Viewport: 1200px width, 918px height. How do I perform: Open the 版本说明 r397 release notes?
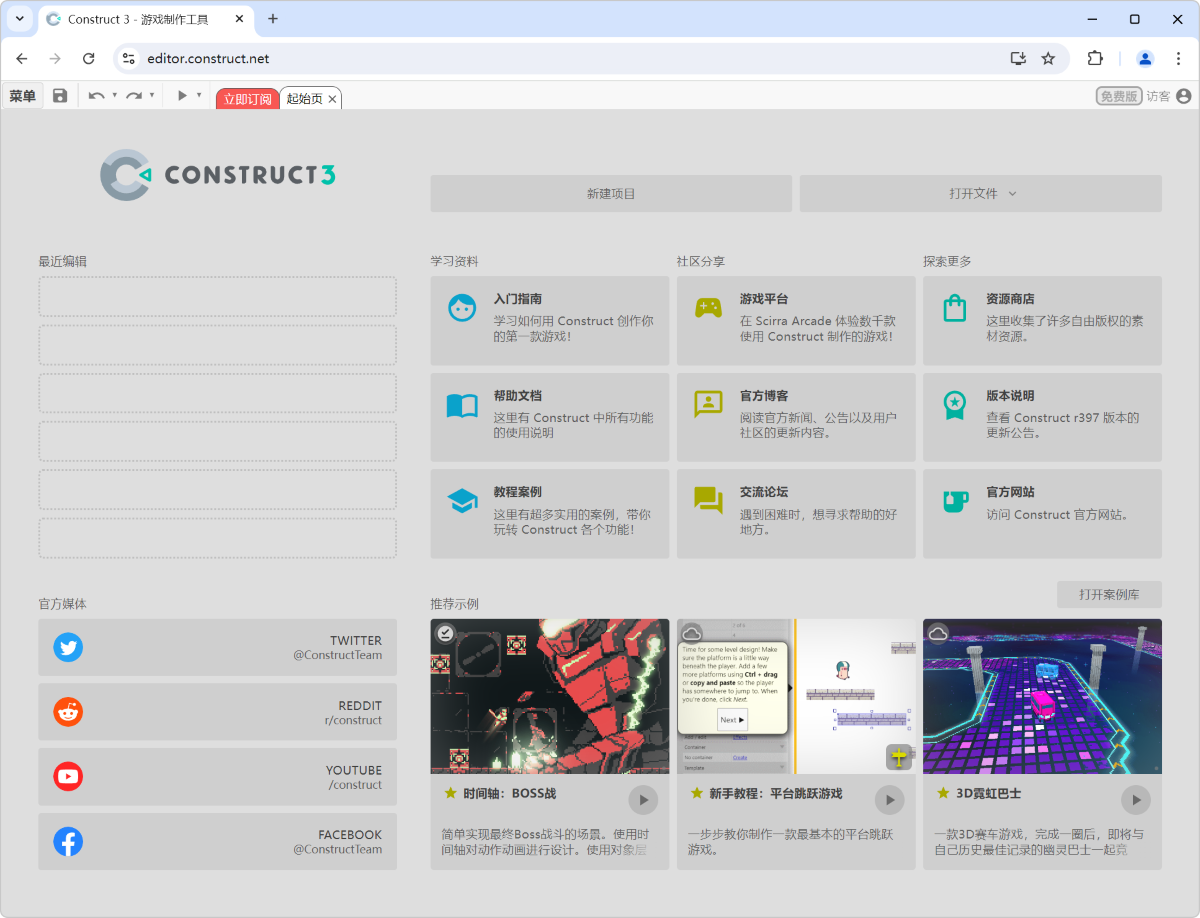[1042, 417]
